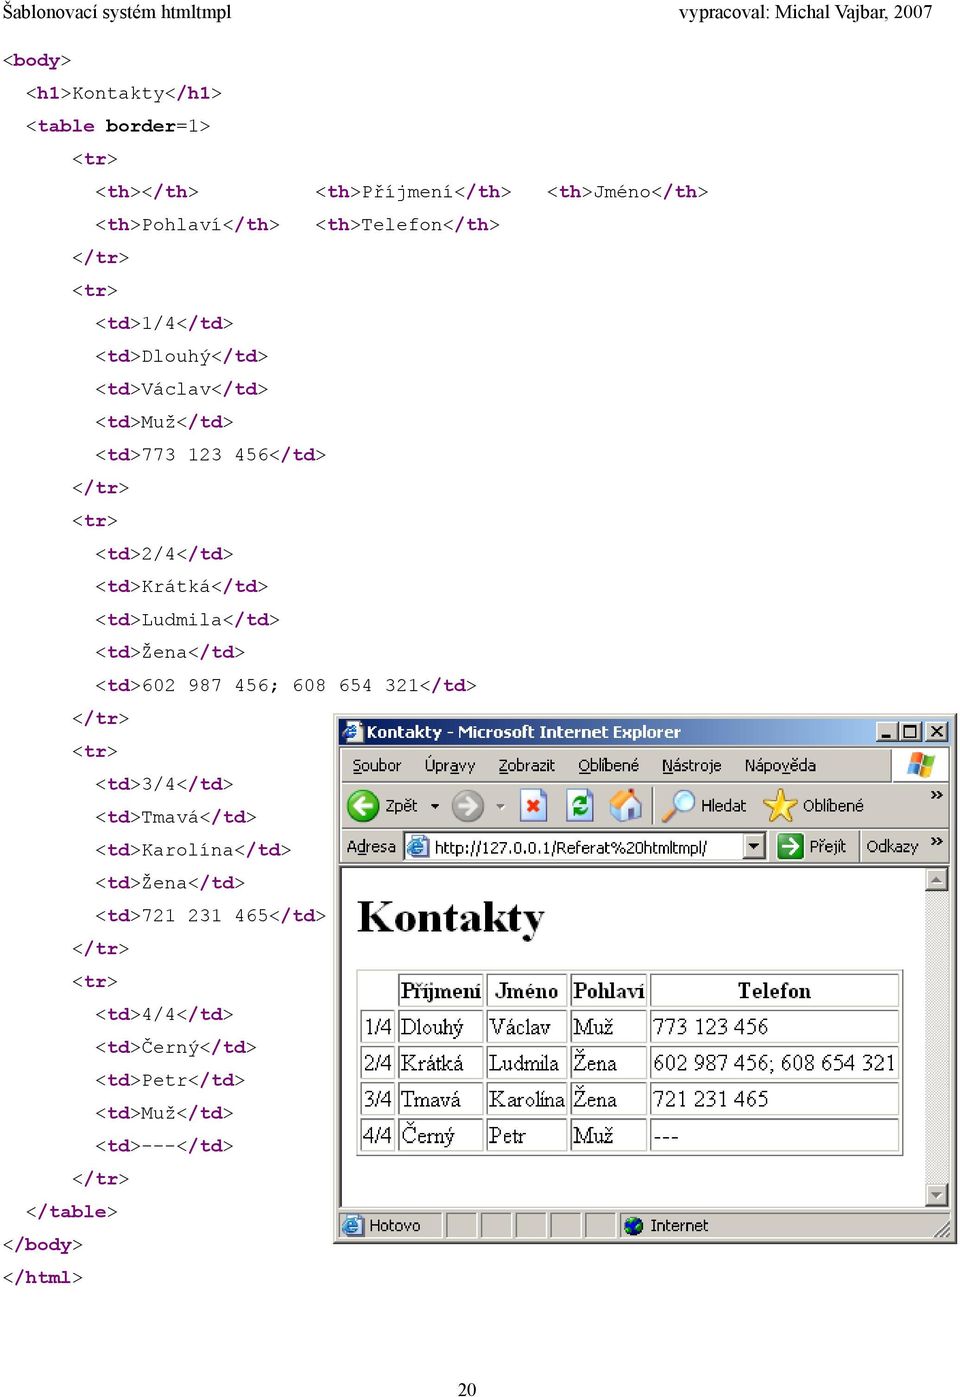Viewport: 960px width, 1397px height.
Task: Click the Windows flag logo in menu bar
Action: tap(921, 765)
